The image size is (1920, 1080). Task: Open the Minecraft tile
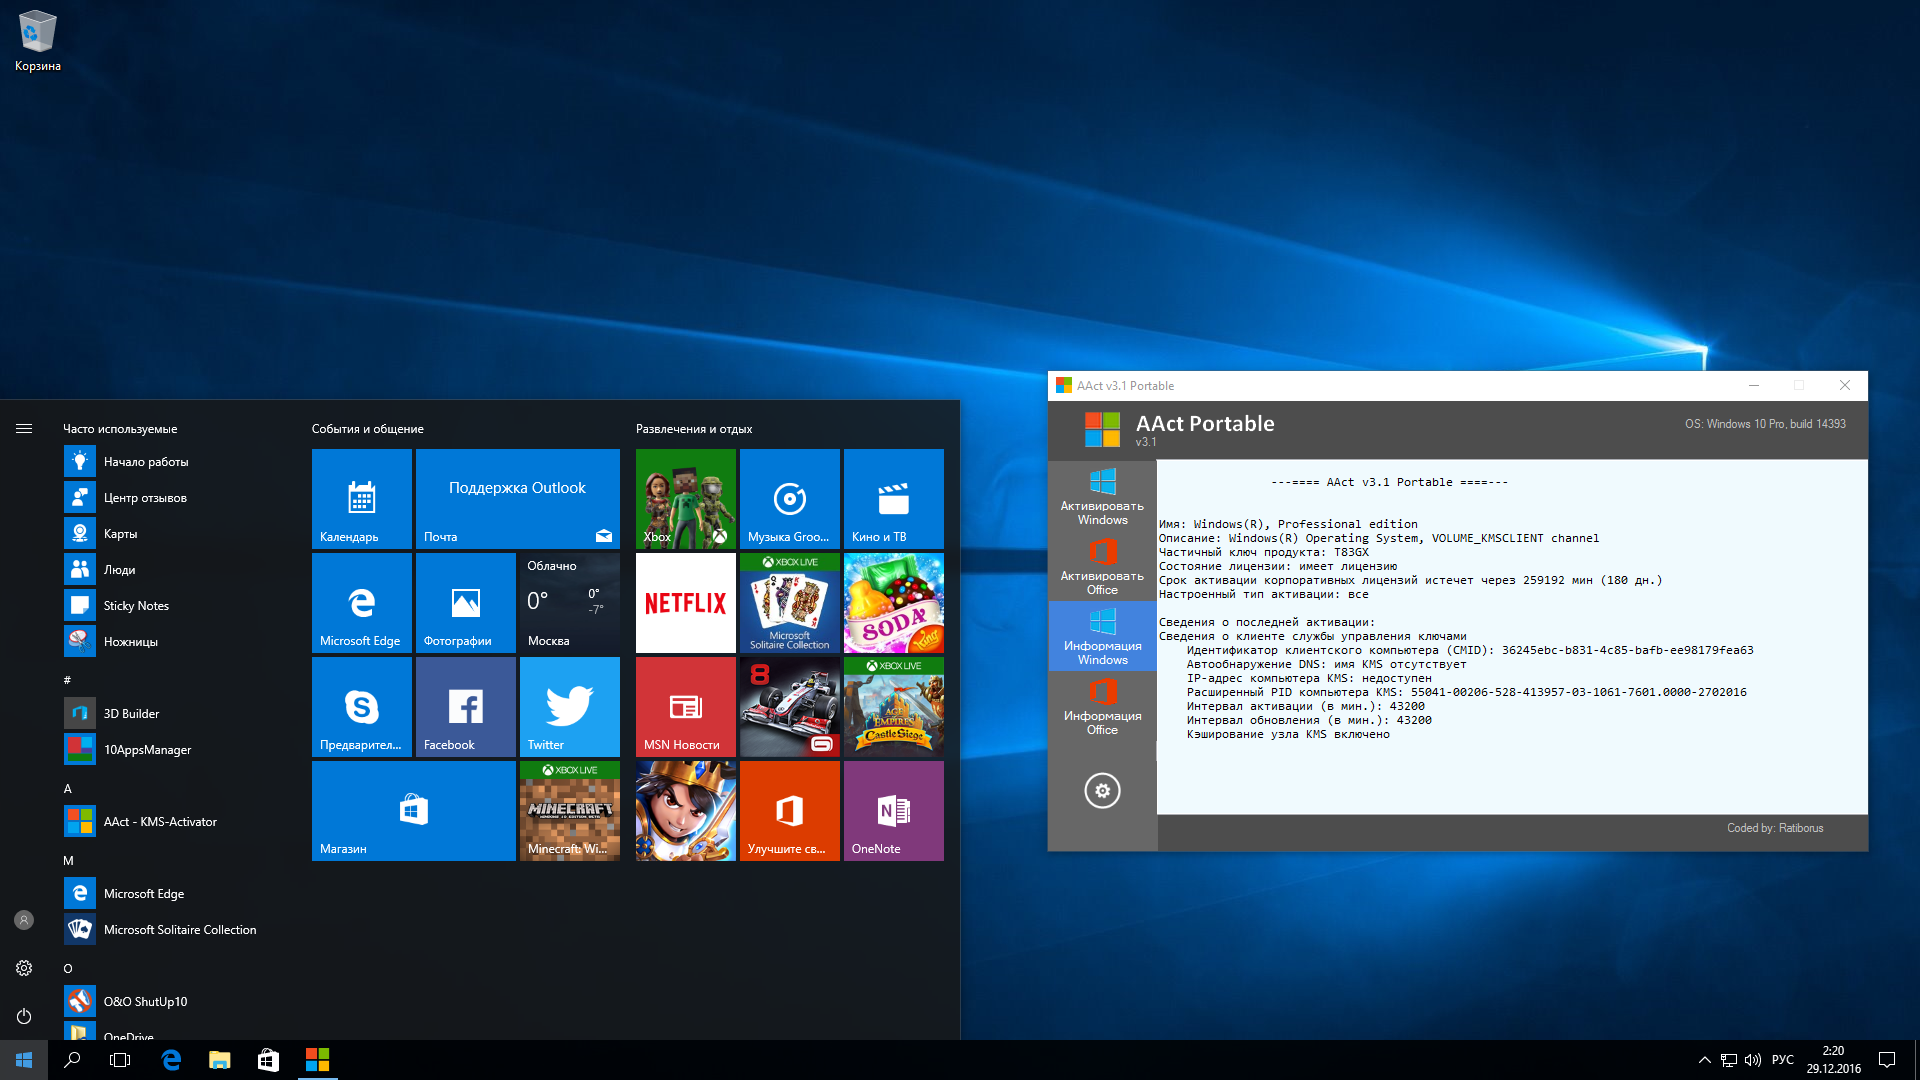(x=570, y=811)
